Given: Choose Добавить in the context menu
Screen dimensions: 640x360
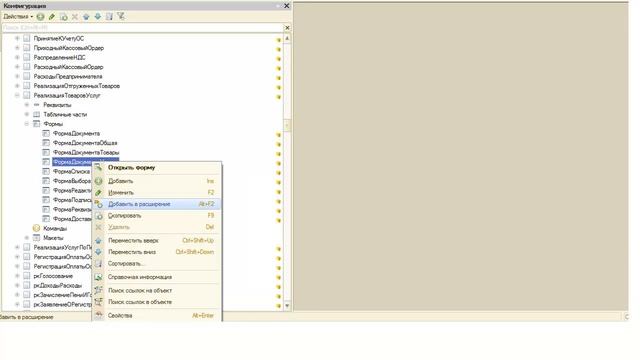Looking at the screenshot, I should [157, 181].
